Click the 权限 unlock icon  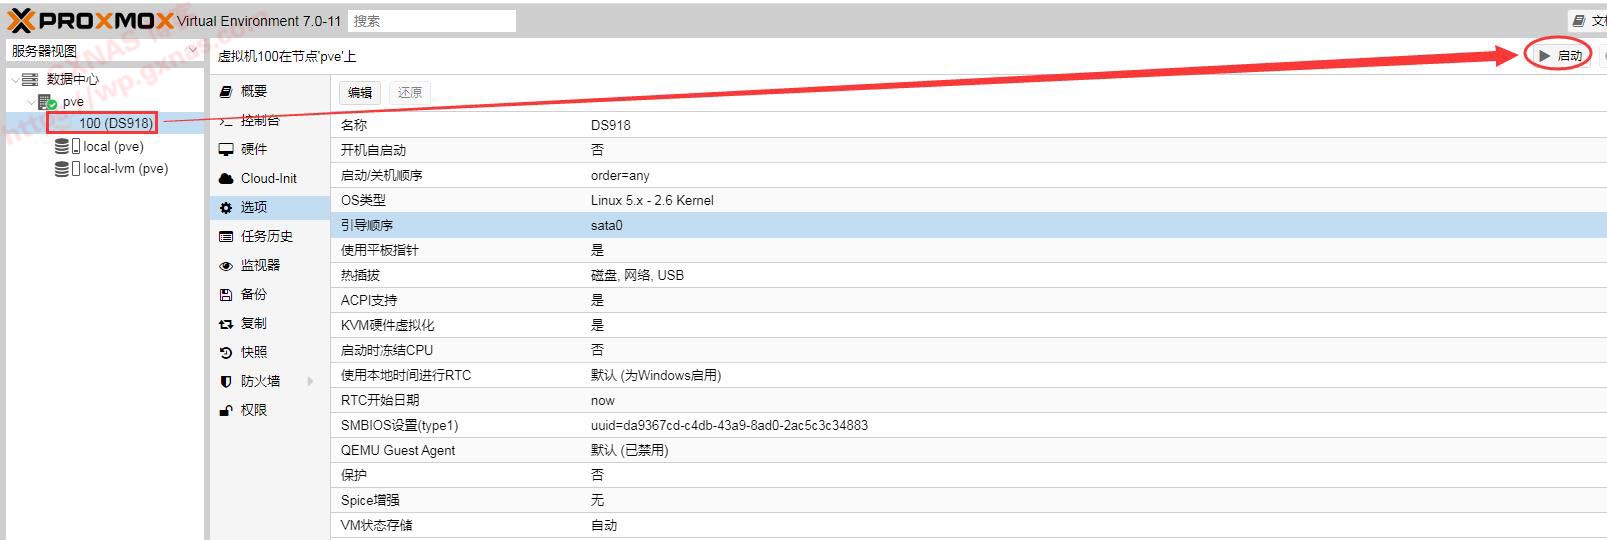click(x=226, y=410)
